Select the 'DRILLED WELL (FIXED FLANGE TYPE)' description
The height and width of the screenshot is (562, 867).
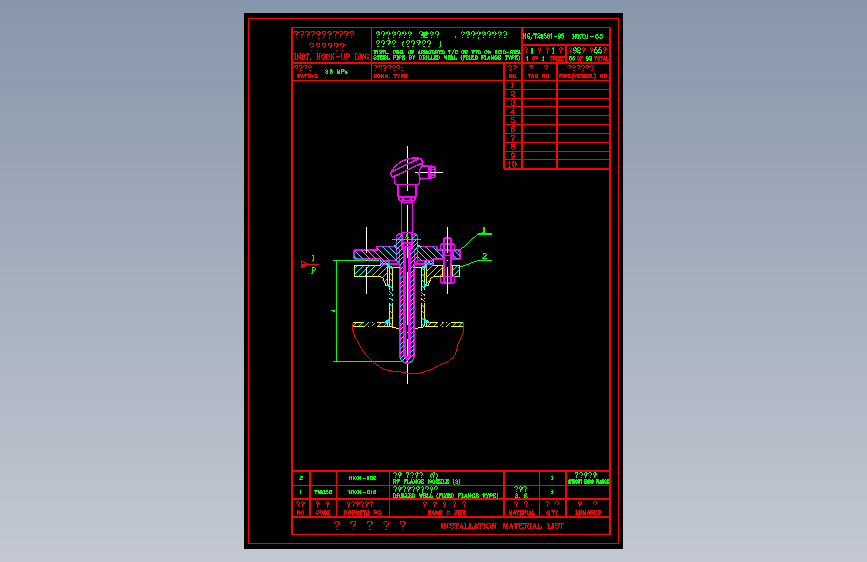coord(446,496)
